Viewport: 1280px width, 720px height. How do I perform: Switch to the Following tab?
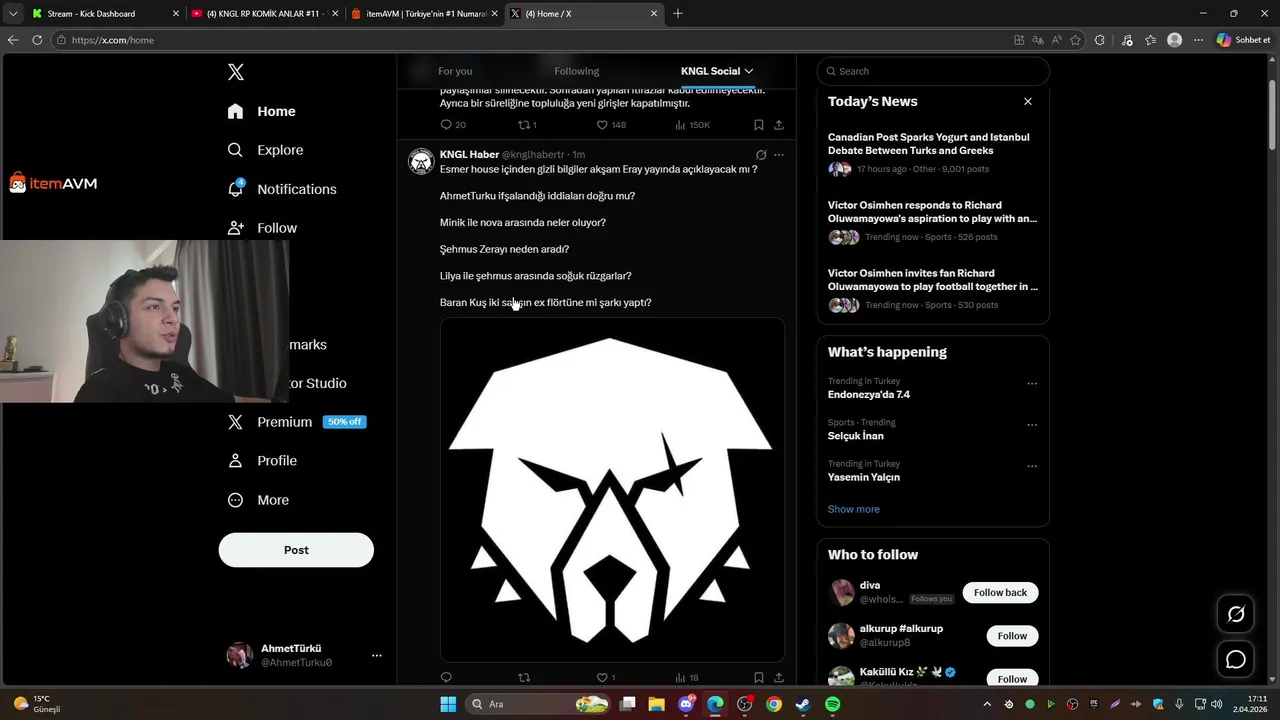pos(577,71)
